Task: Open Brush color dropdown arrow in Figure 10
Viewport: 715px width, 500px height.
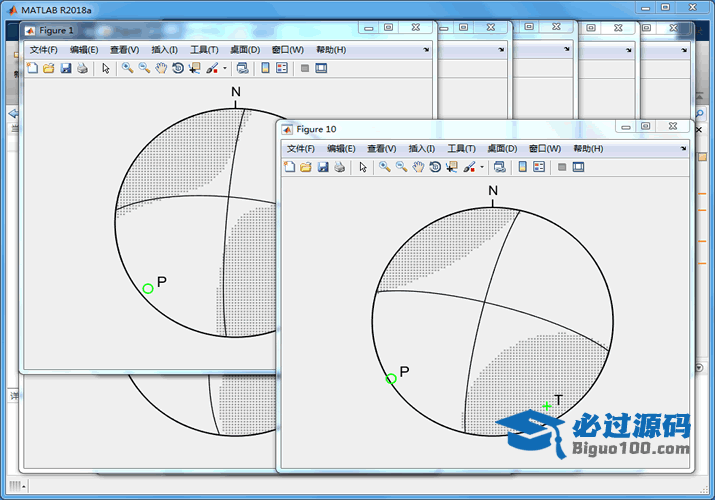Action: 482,167
